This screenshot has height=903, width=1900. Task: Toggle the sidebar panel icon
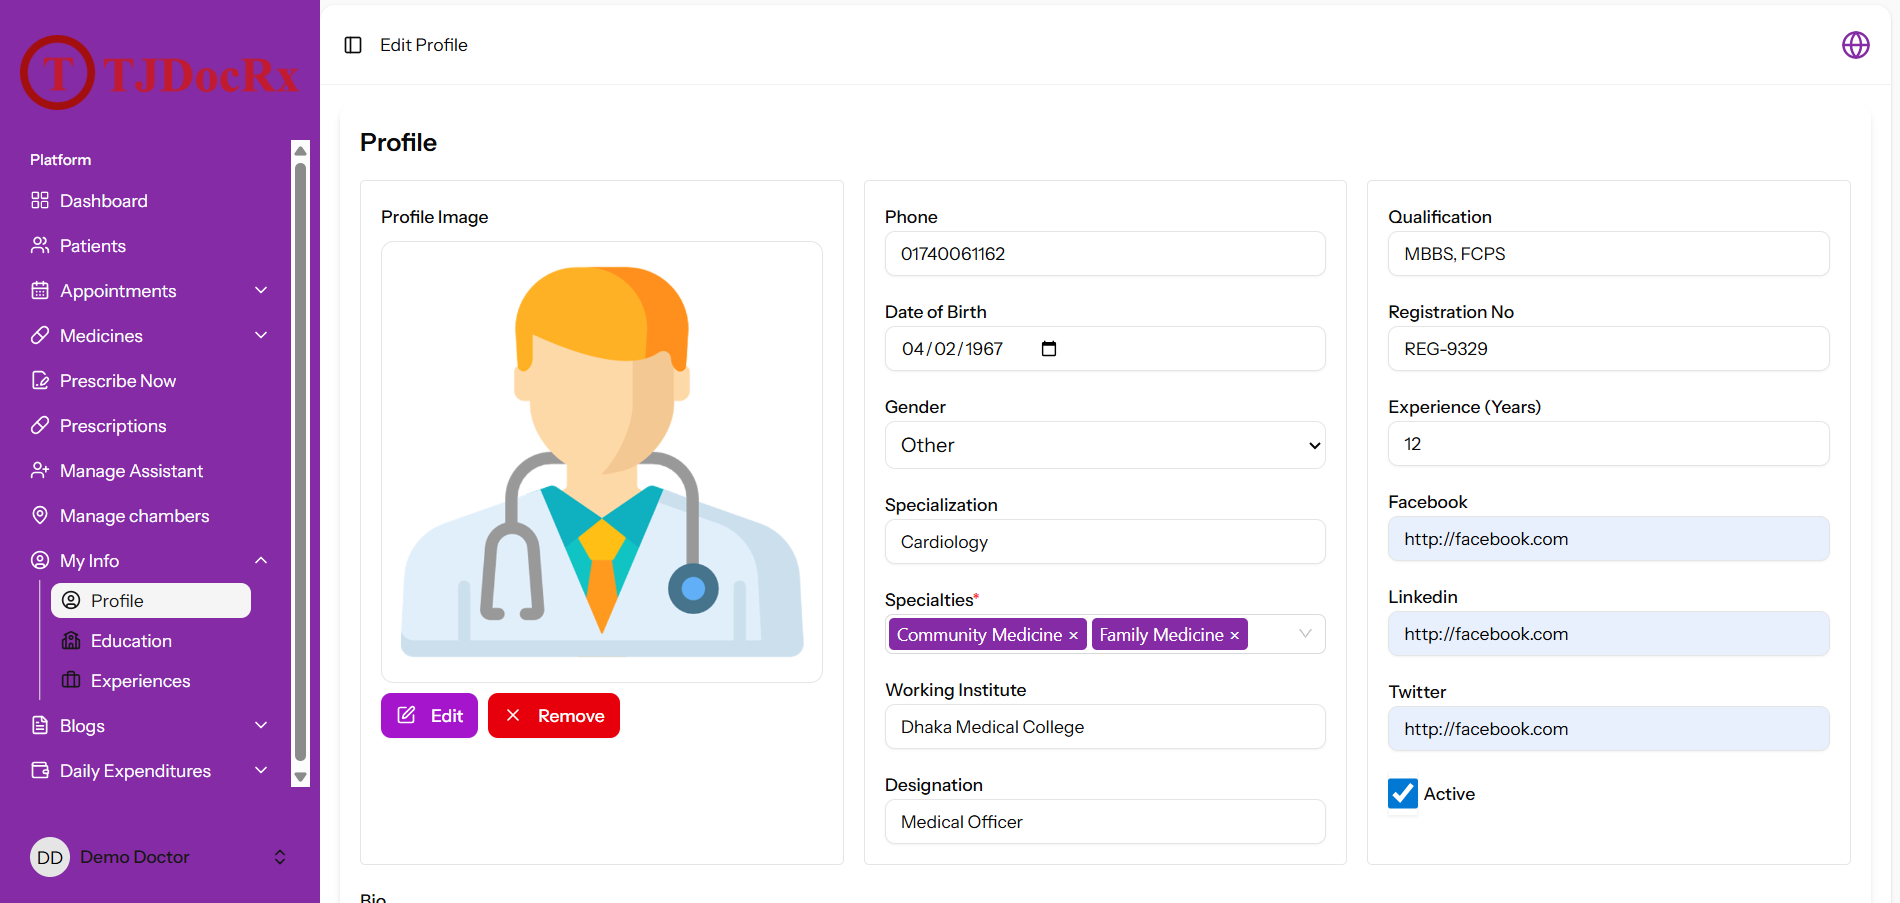tap(353, 45)
